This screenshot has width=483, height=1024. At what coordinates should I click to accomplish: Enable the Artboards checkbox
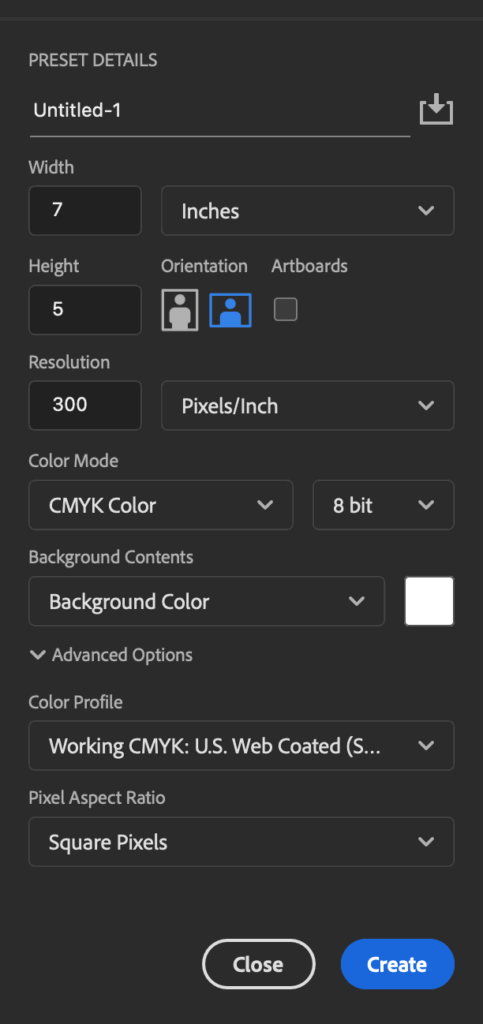[x=285, y=309]
